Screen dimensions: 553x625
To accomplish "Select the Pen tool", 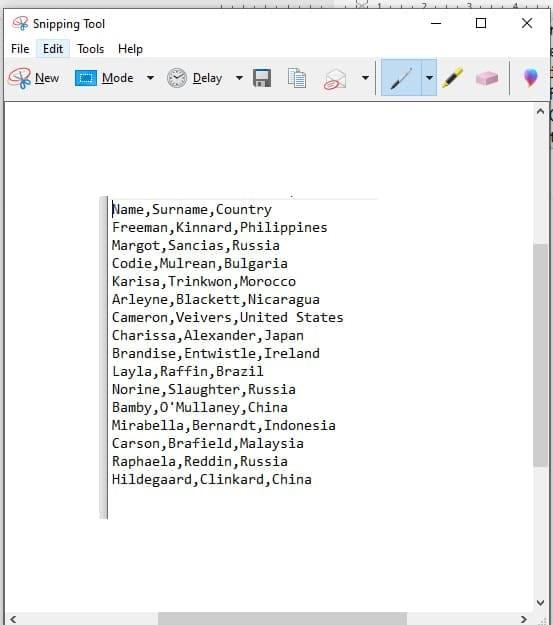I will pos(401,78).
